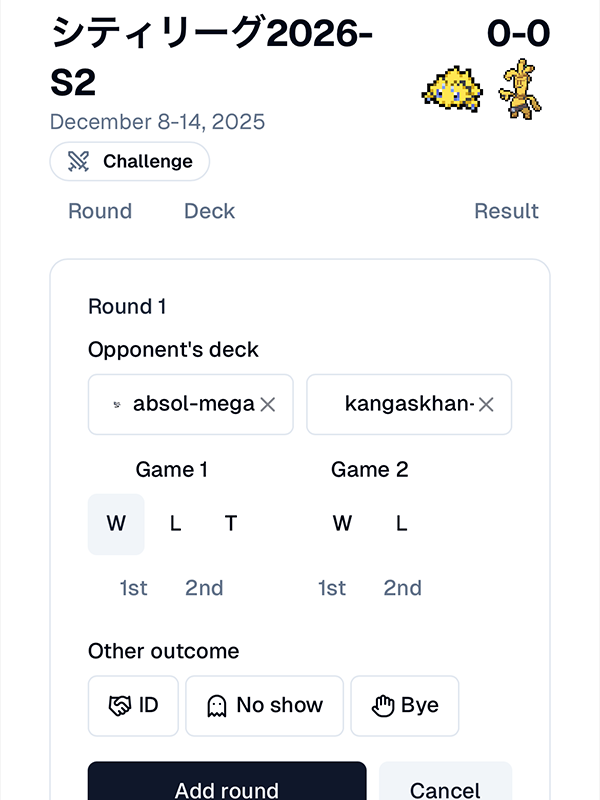Mark Game 1 as a tie
The width and height of the screenshot is (600, 800).
[231, 524]
